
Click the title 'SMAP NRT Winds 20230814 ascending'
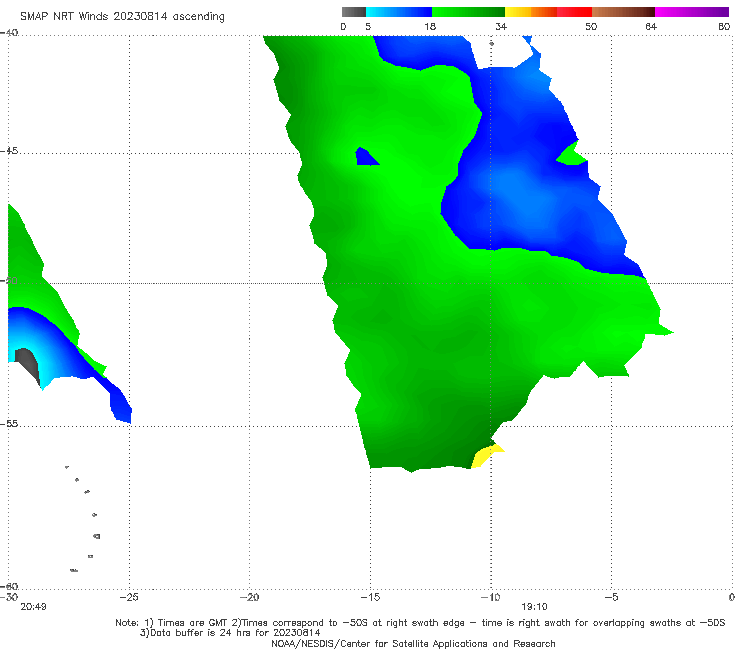122,17
